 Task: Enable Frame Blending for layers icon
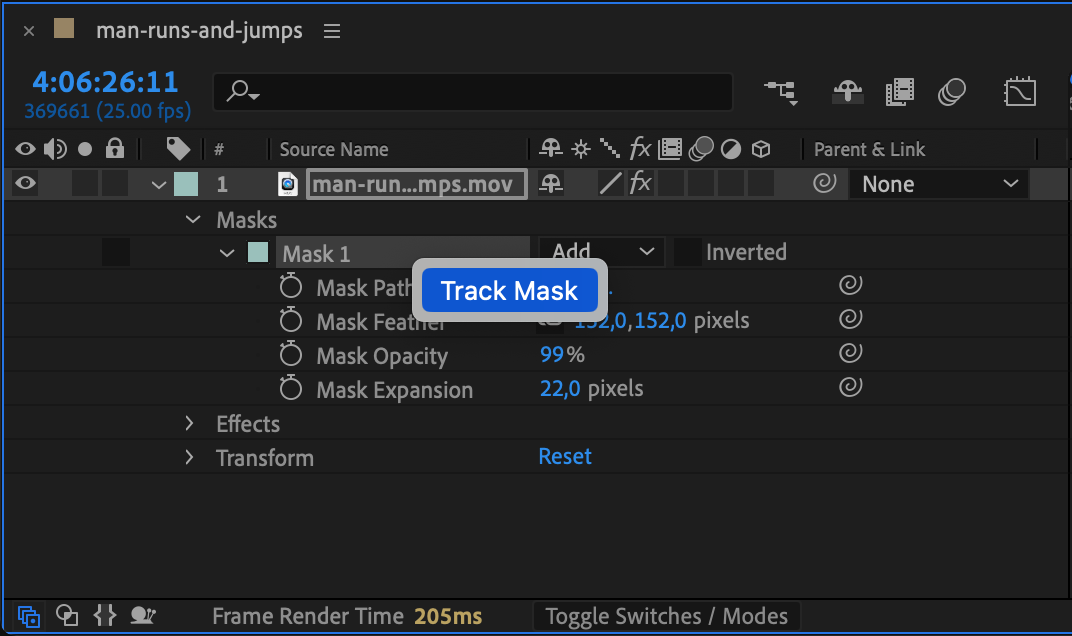point(900,93)
